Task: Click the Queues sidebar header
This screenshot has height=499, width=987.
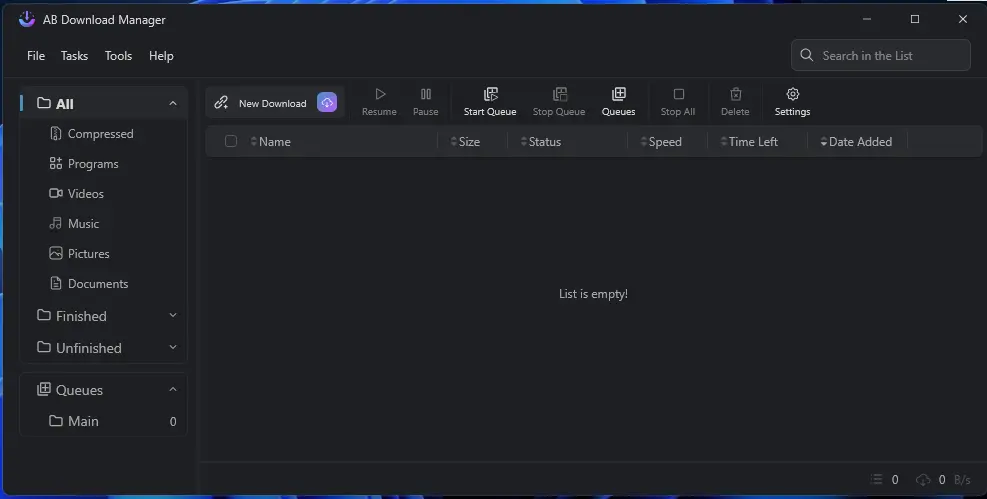Action: click(x=104, y=390)
